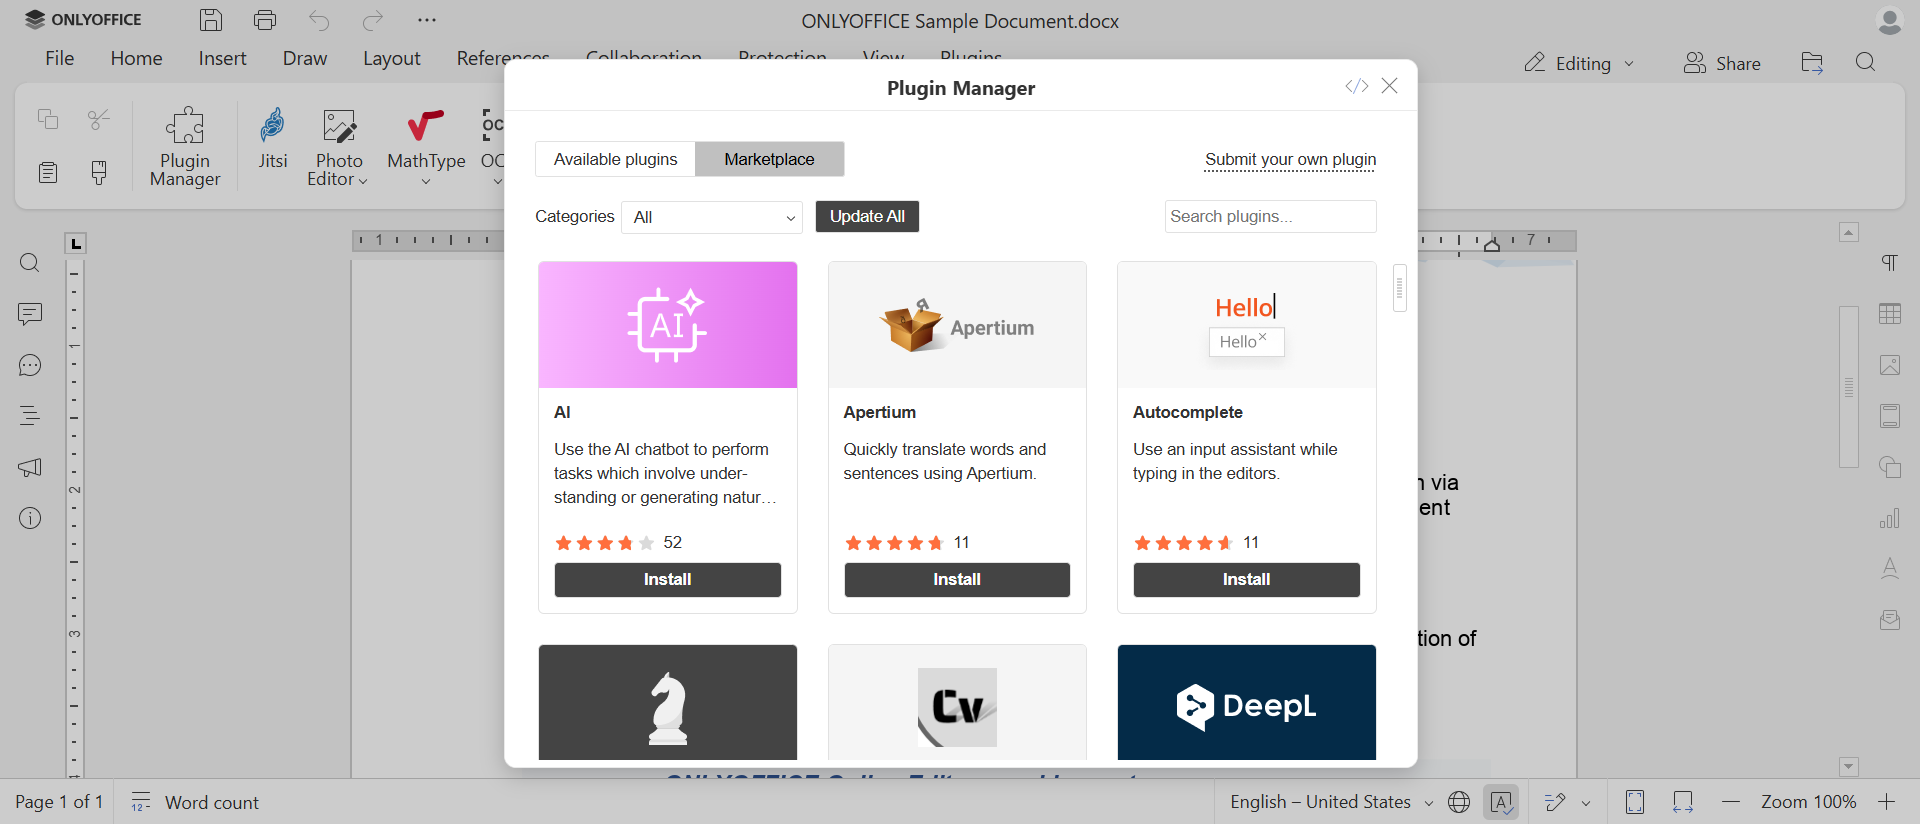
Task: Switch to the Home tab
Action: pyautogui.click(x=137, y=58)
